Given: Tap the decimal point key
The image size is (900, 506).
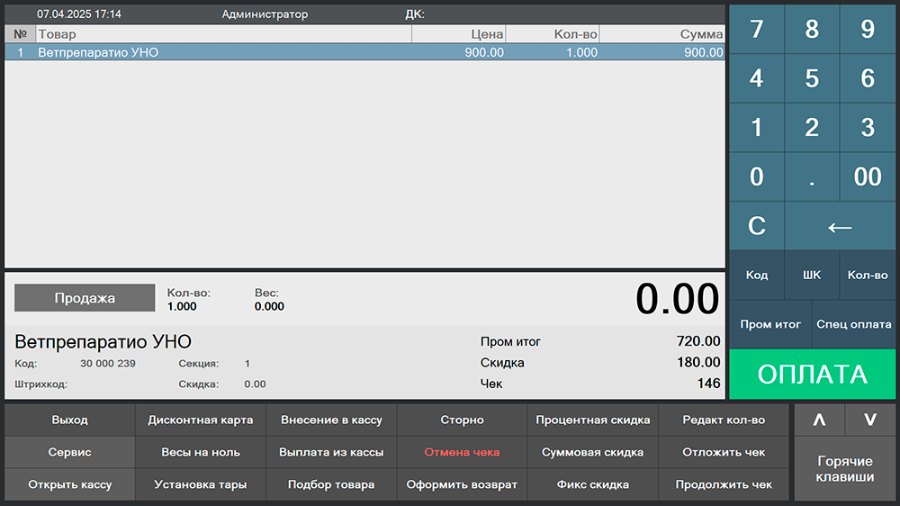Looking at the screenshot, I should (812, 177).
